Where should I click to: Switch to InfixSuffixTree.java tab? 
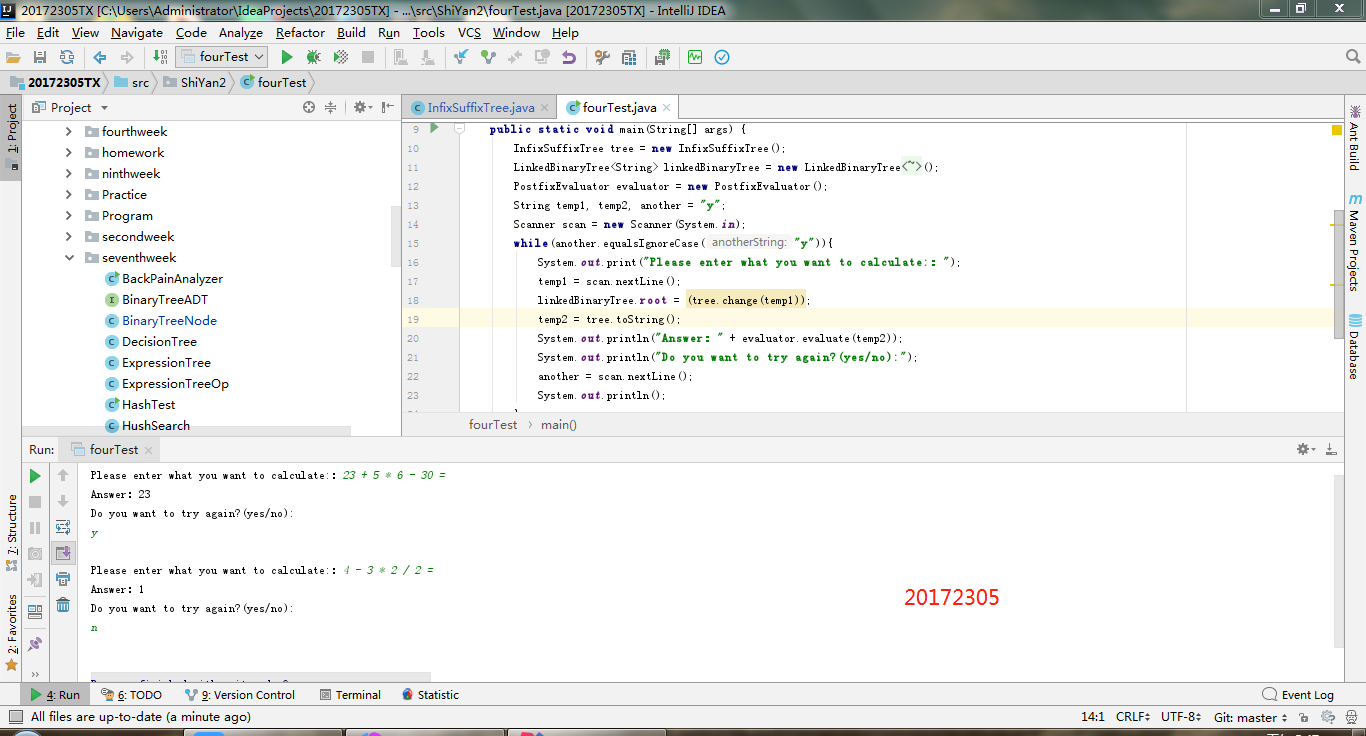click(x=481, y=107)
